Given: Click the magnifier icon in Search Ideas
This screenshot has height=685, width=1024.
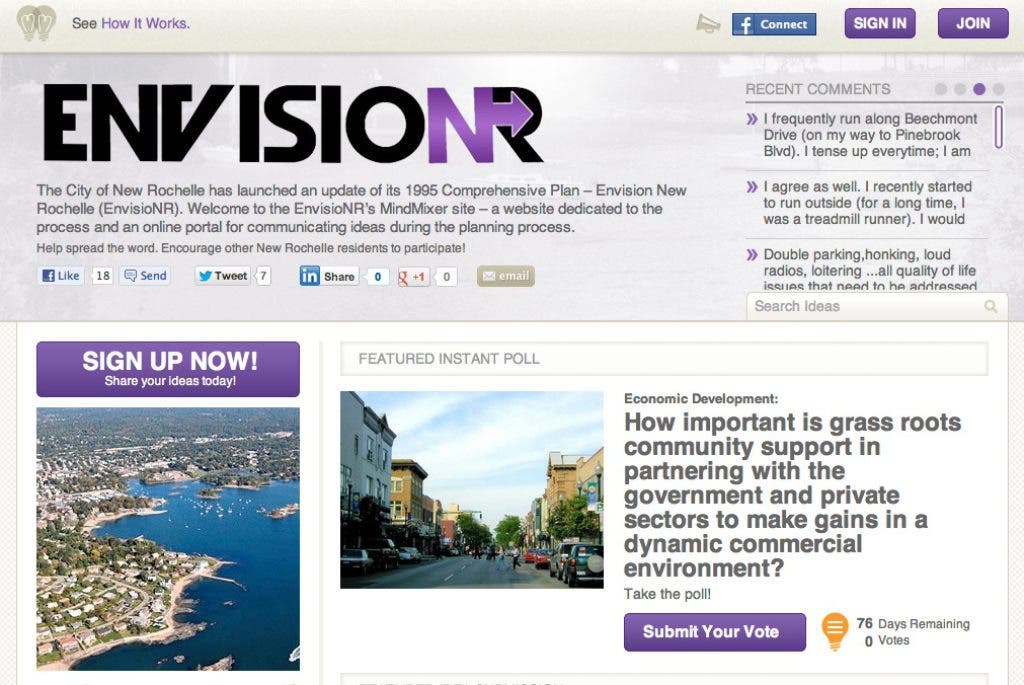Looking at the screenshot, I should tap(991, 307).
